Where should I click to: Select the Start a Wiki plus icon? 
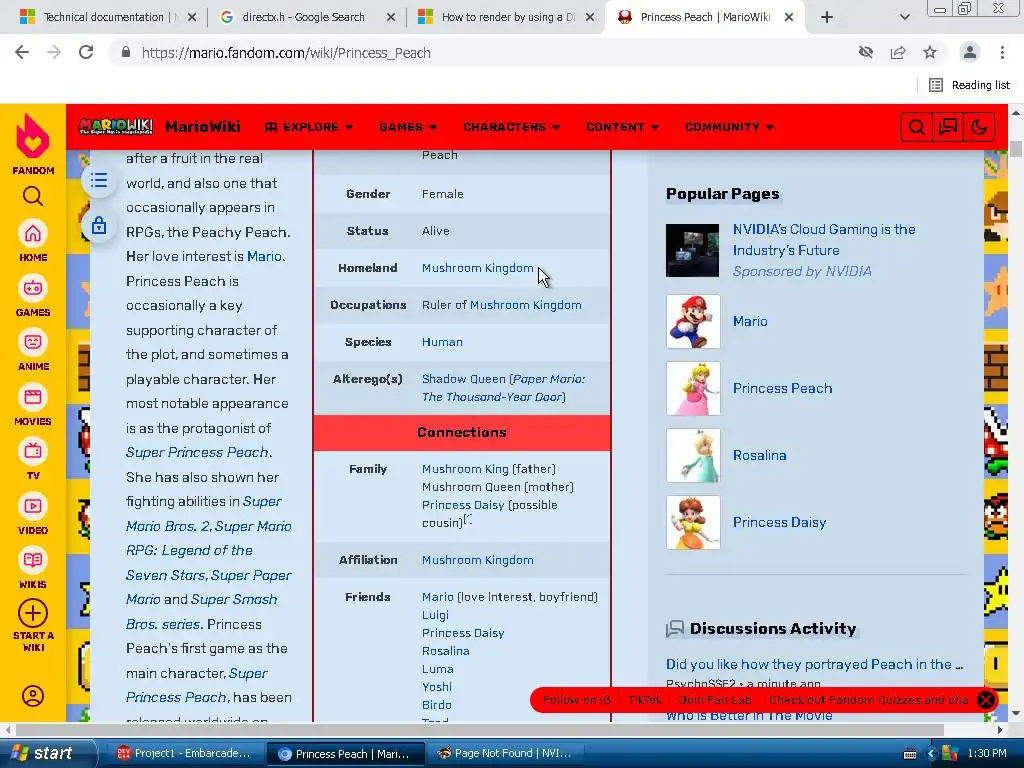click(33, 613)
